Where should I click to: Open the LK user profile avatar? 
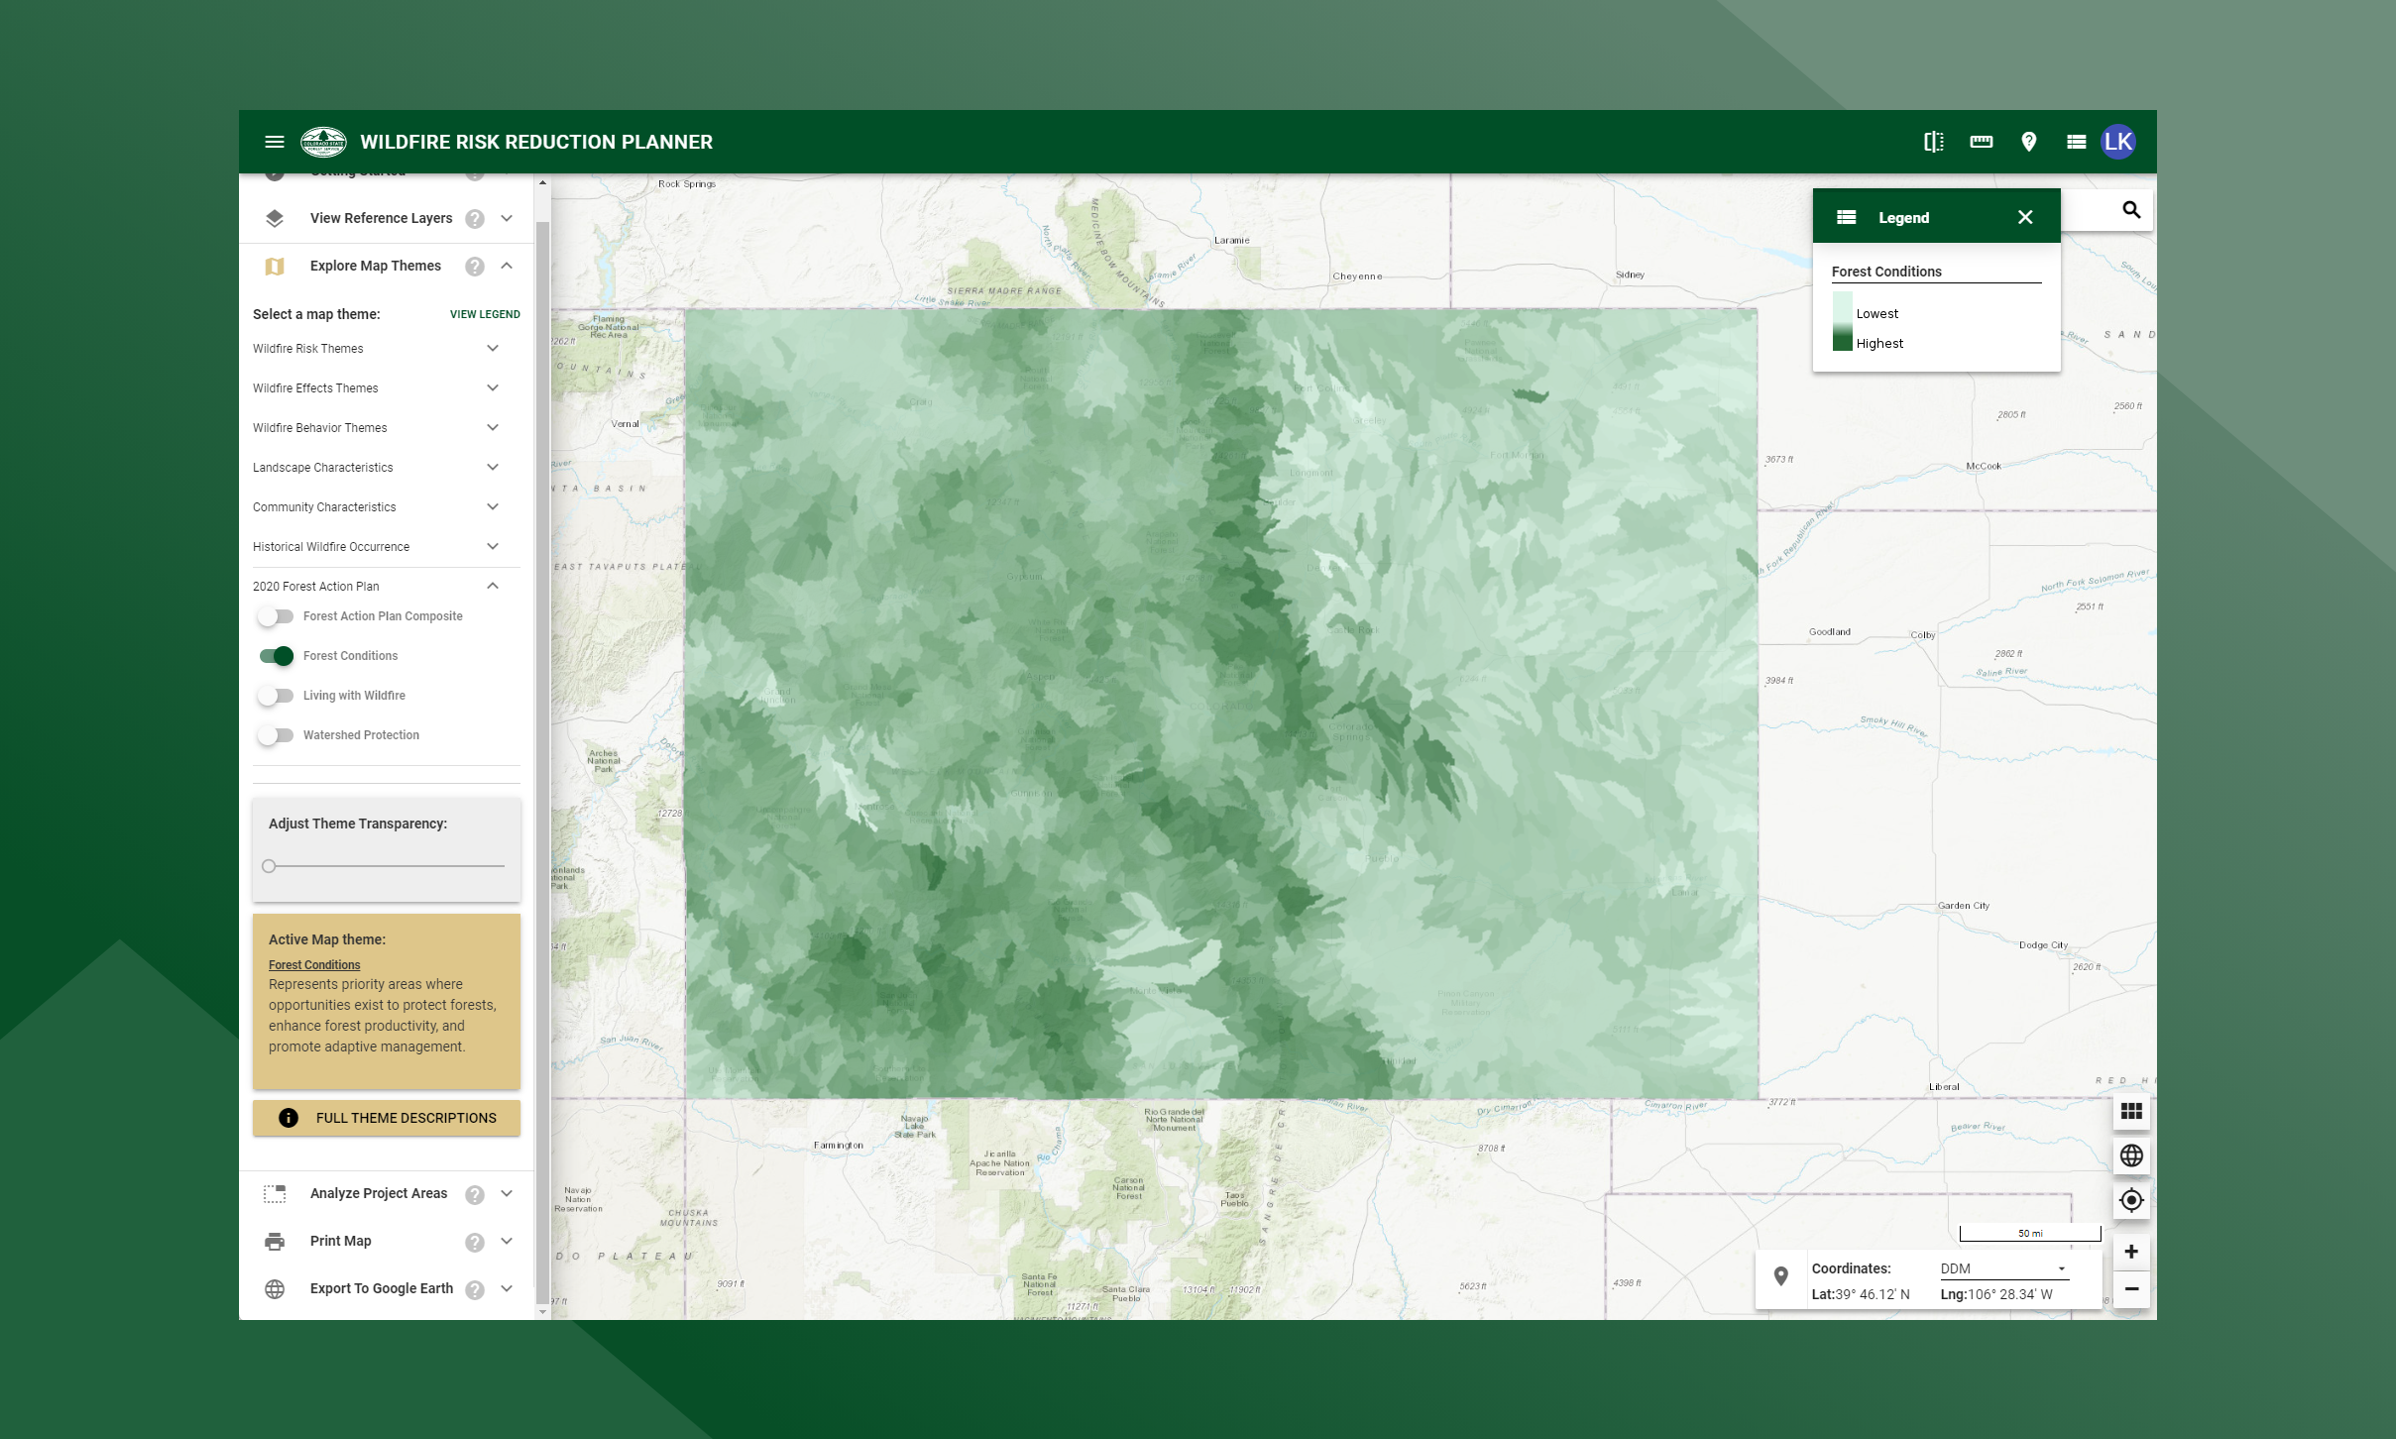(2119, 142)
